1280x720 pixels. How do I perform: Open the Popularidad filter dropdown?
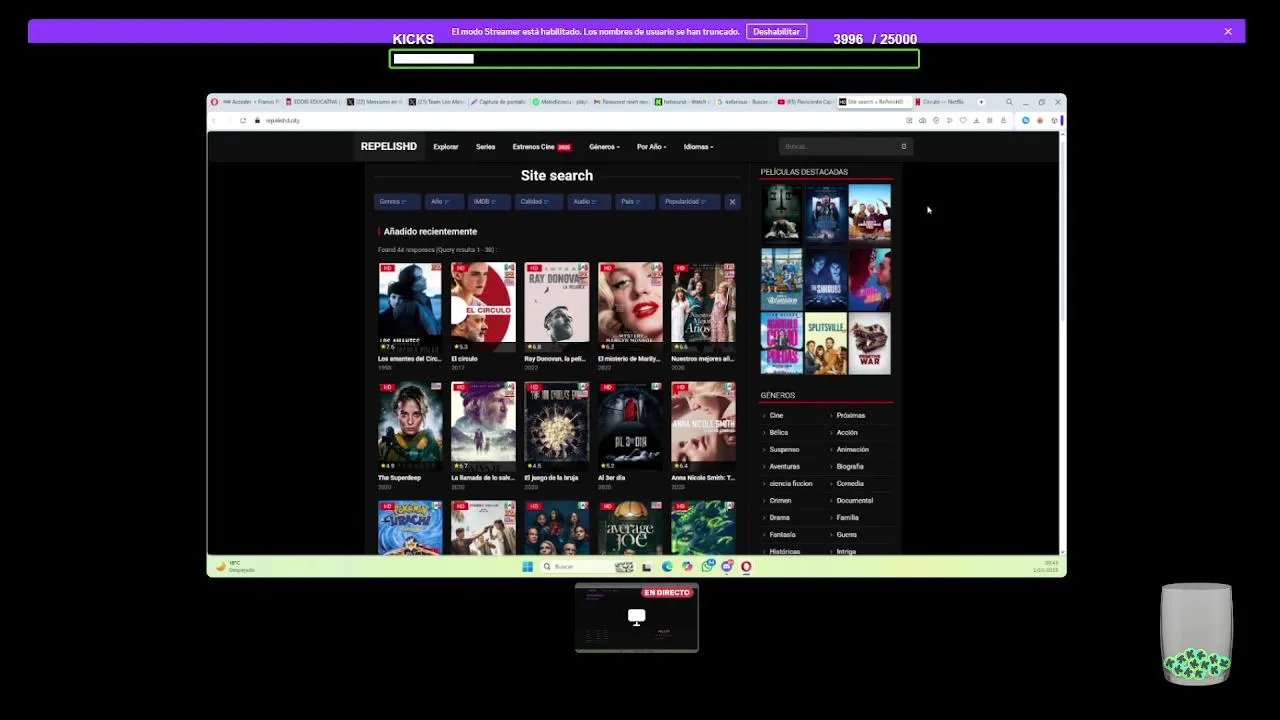[x=687, y=201]
